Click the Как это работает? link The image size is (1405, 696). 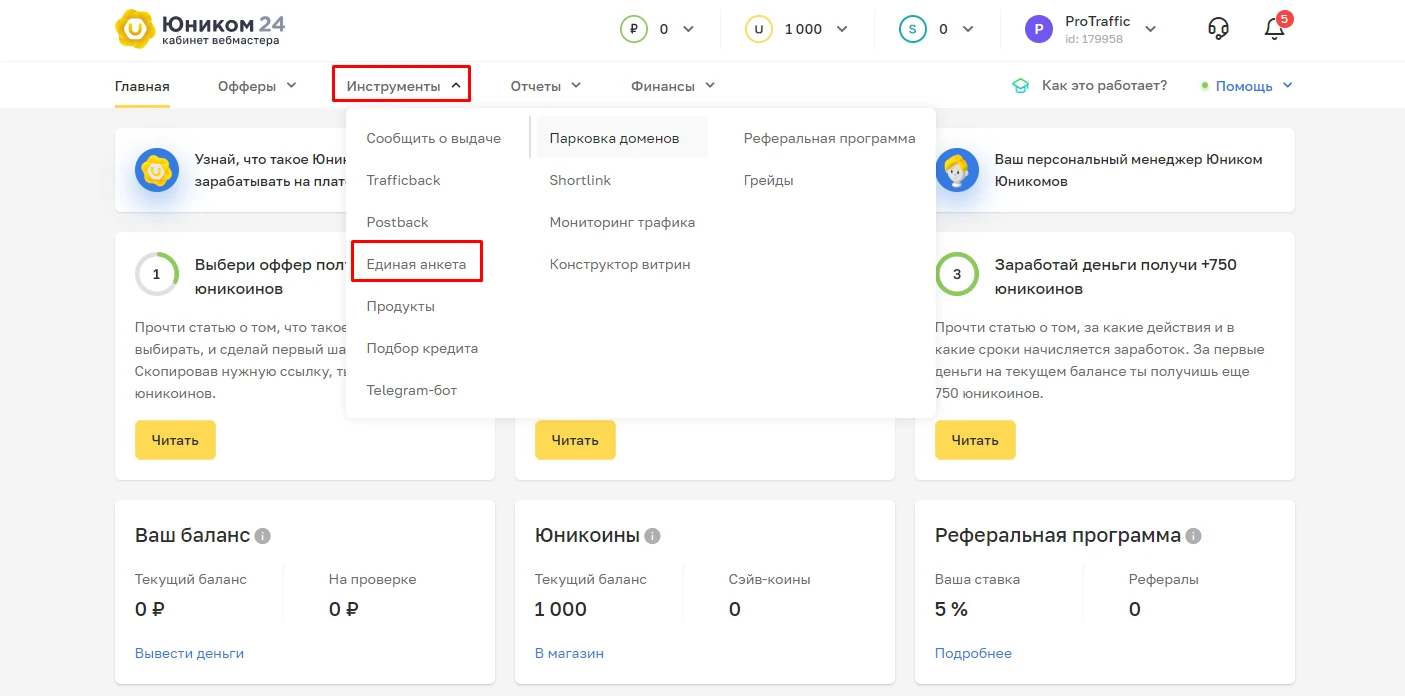pos(1104,86)
